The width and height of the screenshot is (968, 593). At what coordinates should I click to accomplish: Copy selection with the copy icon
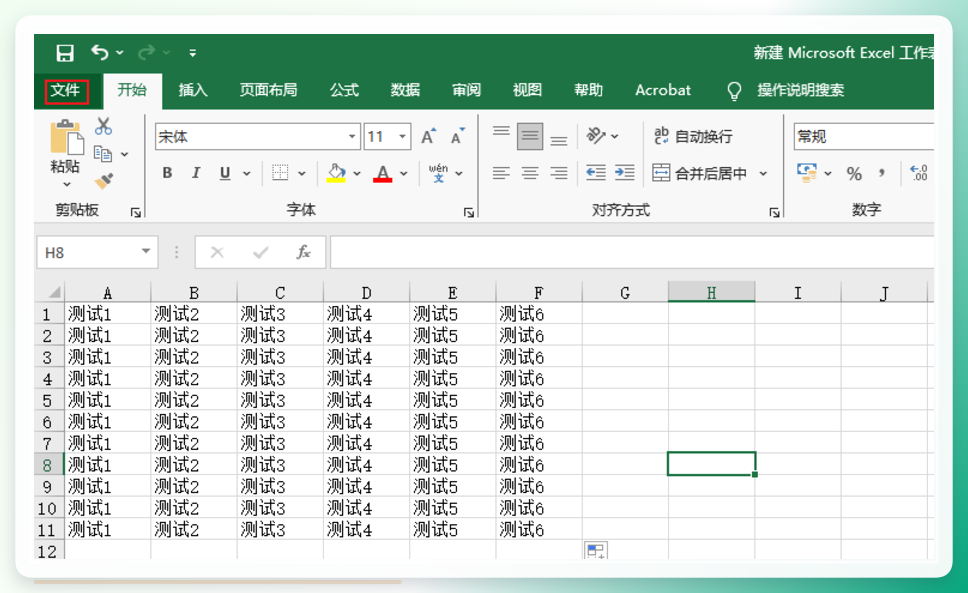pyautogui.click(x=102, y=154)
